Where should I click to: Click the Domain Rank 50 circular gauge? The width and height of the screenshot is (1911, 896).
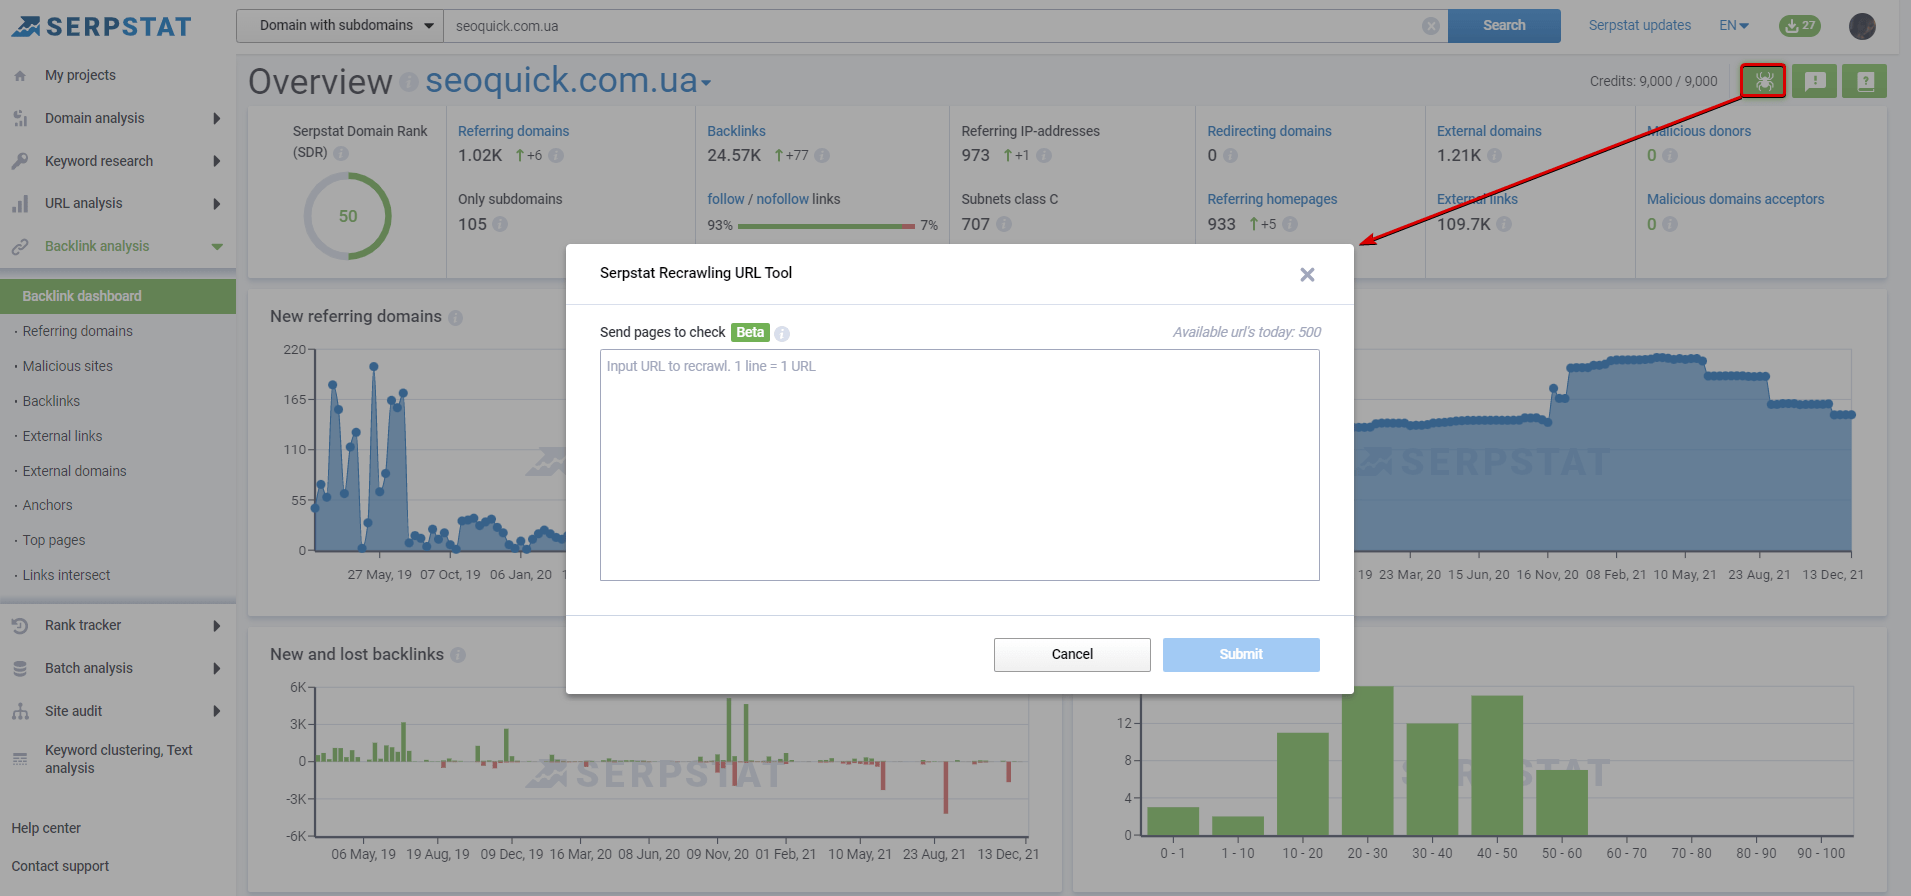pyautogui.click(x=347, y=216)
